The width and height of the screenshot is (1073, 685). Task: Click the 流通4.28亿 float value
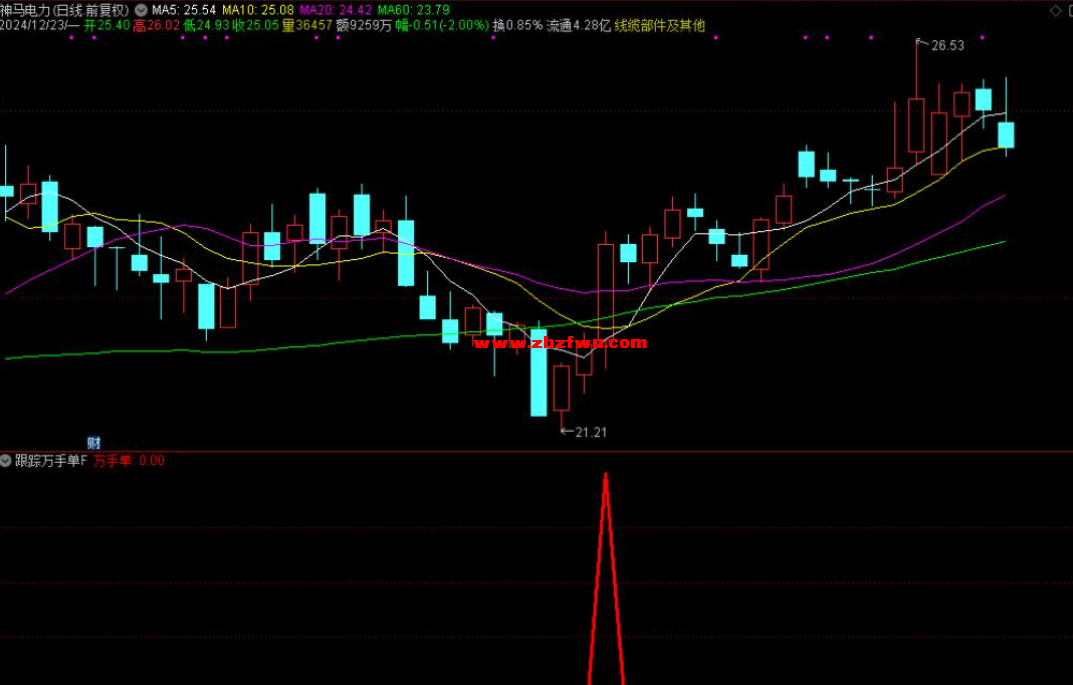(x=578, y=25)
